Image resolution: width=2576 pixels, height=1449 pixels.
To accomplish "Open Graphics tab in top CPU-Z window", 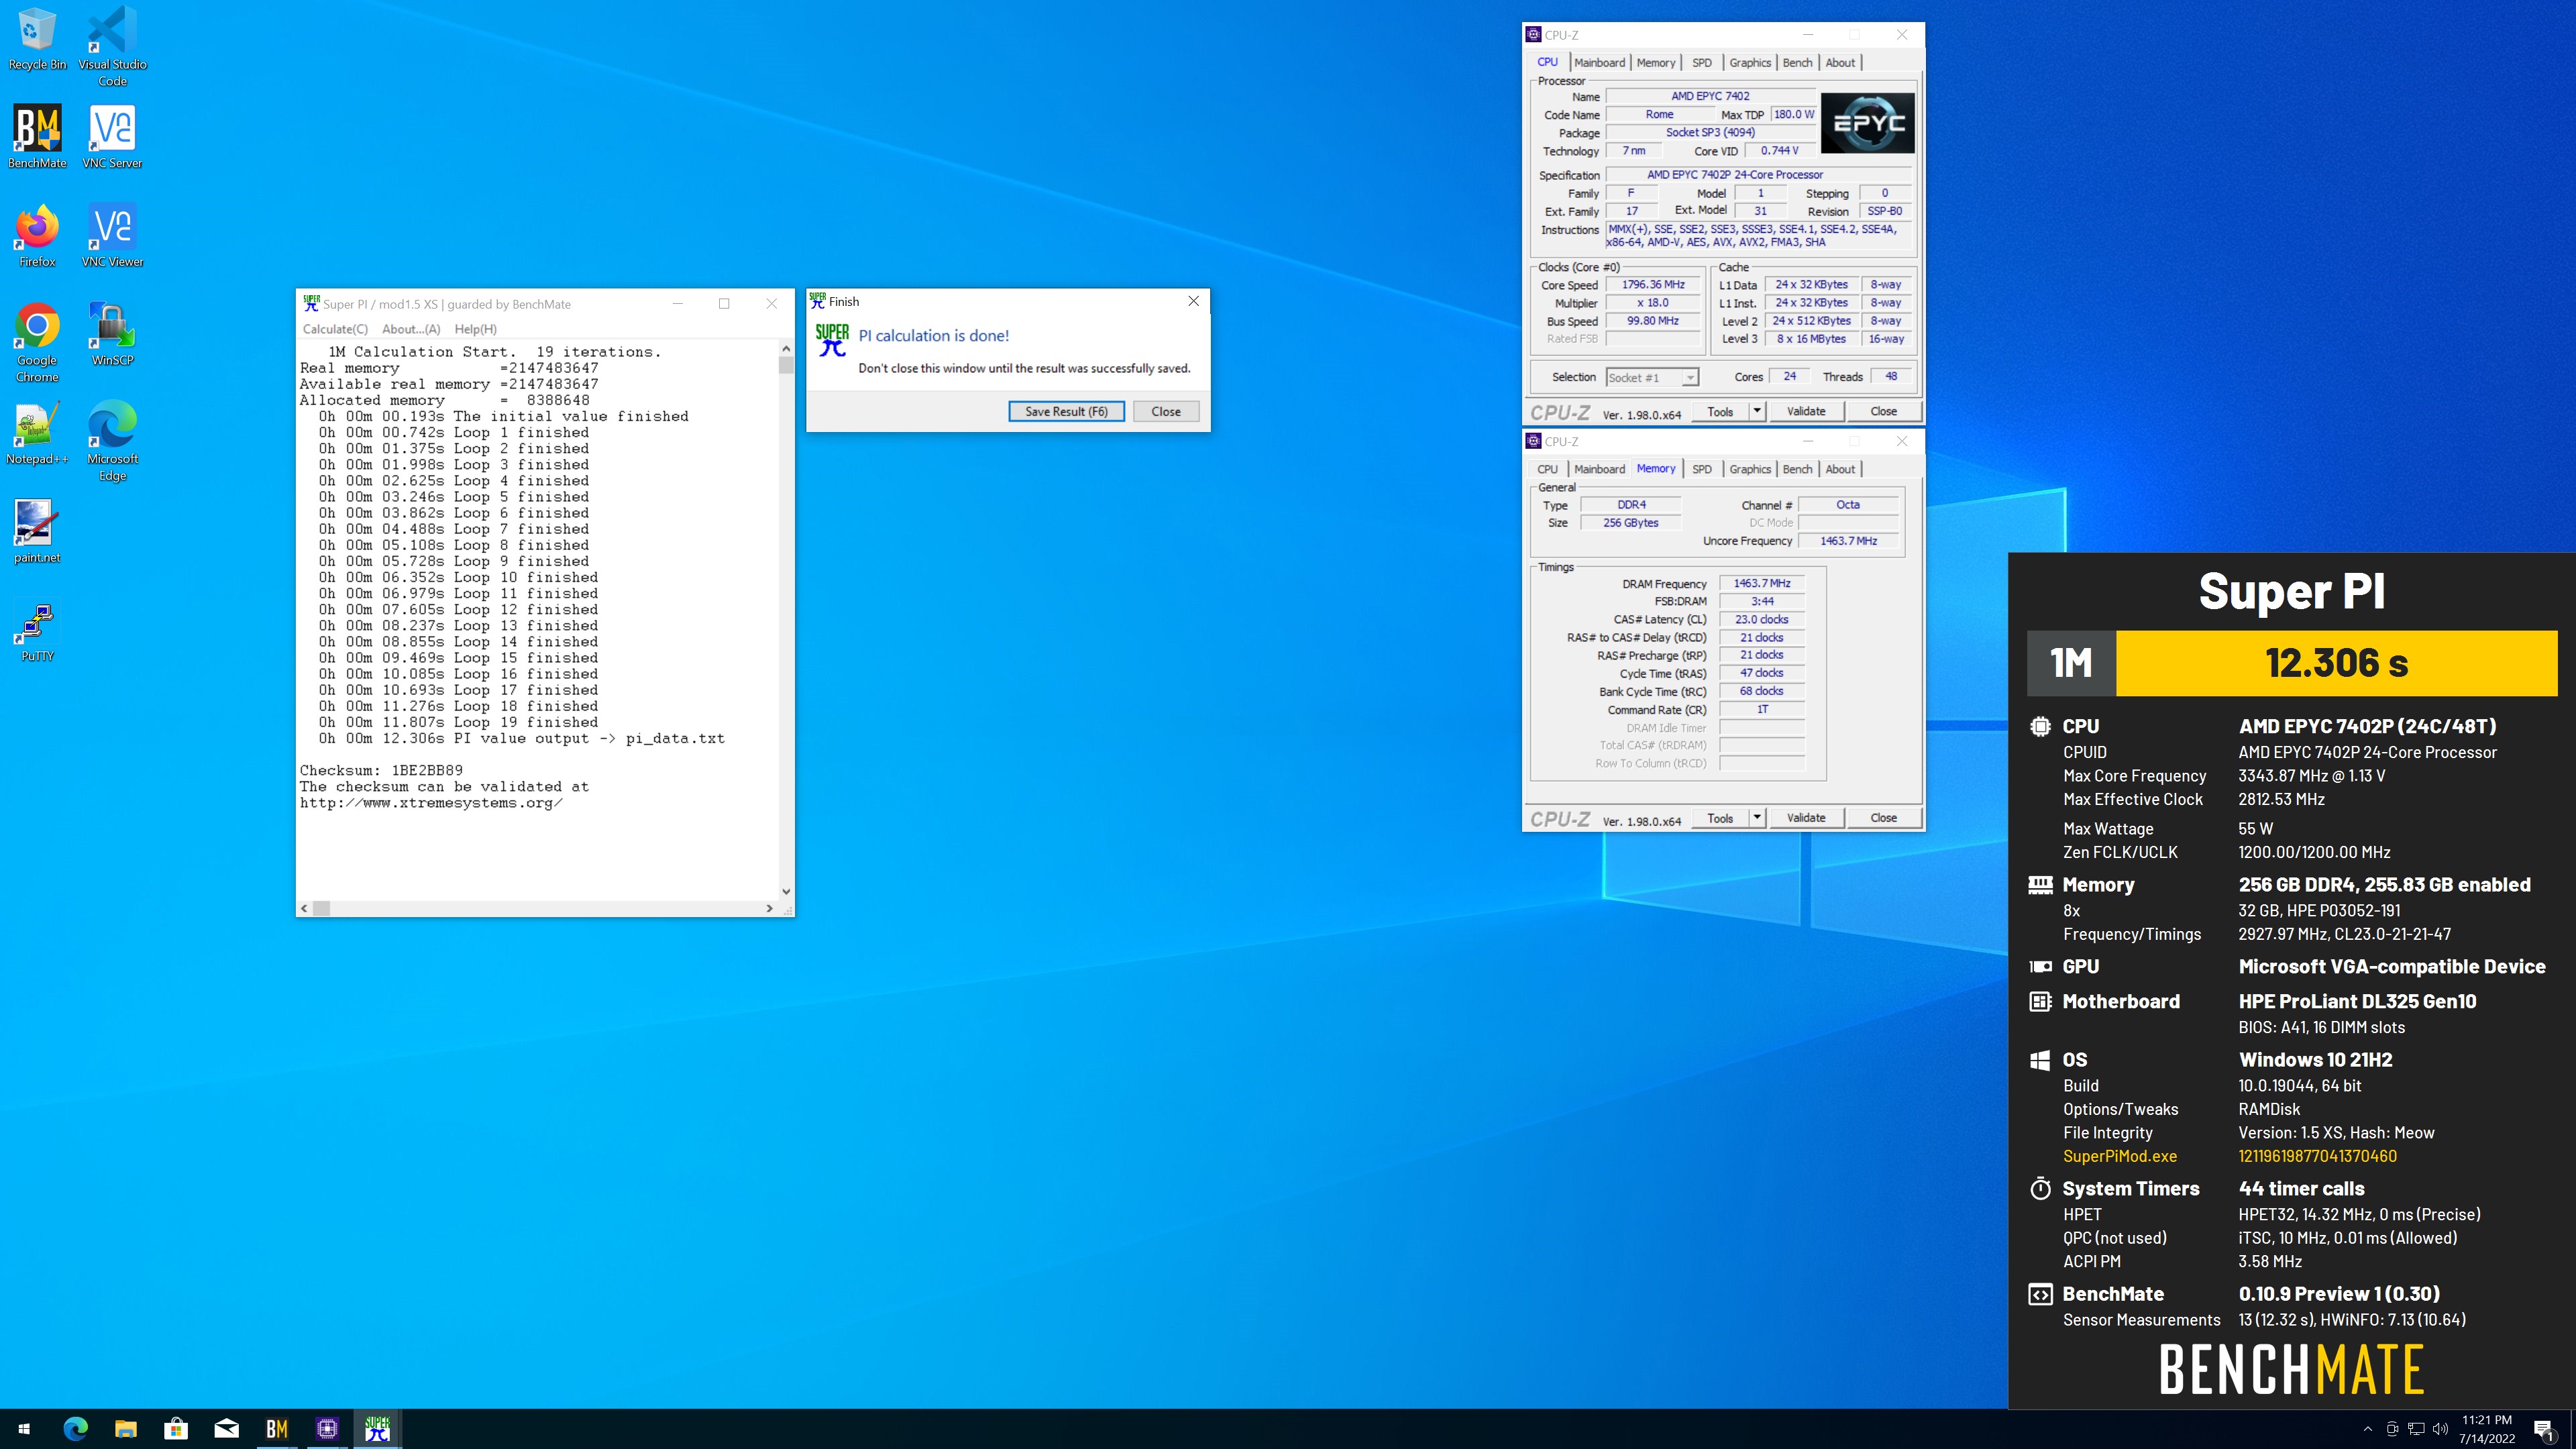I will point(1750,62).
